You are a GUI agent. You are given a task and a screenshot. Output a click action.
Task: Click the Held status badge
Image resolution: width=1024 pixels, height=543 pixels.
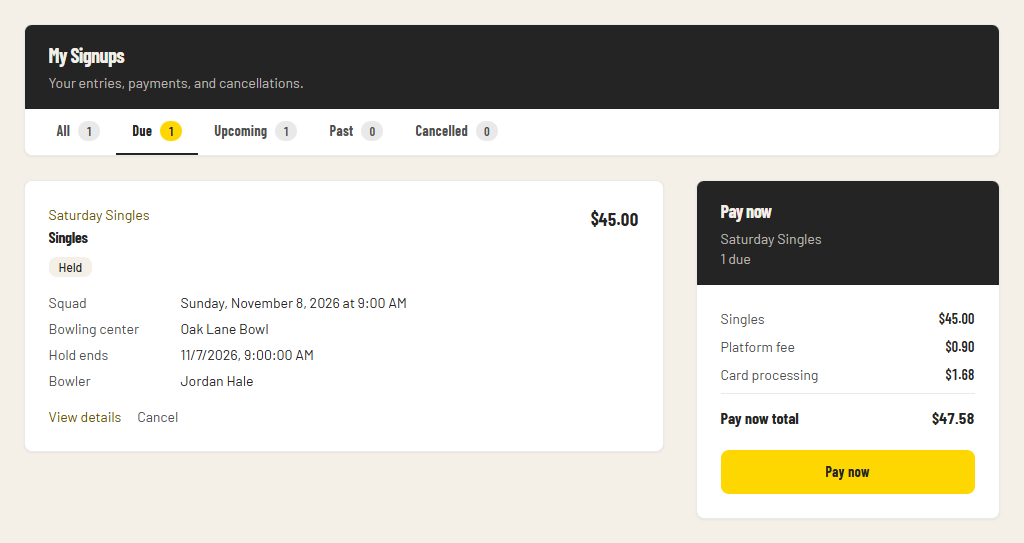71,267
